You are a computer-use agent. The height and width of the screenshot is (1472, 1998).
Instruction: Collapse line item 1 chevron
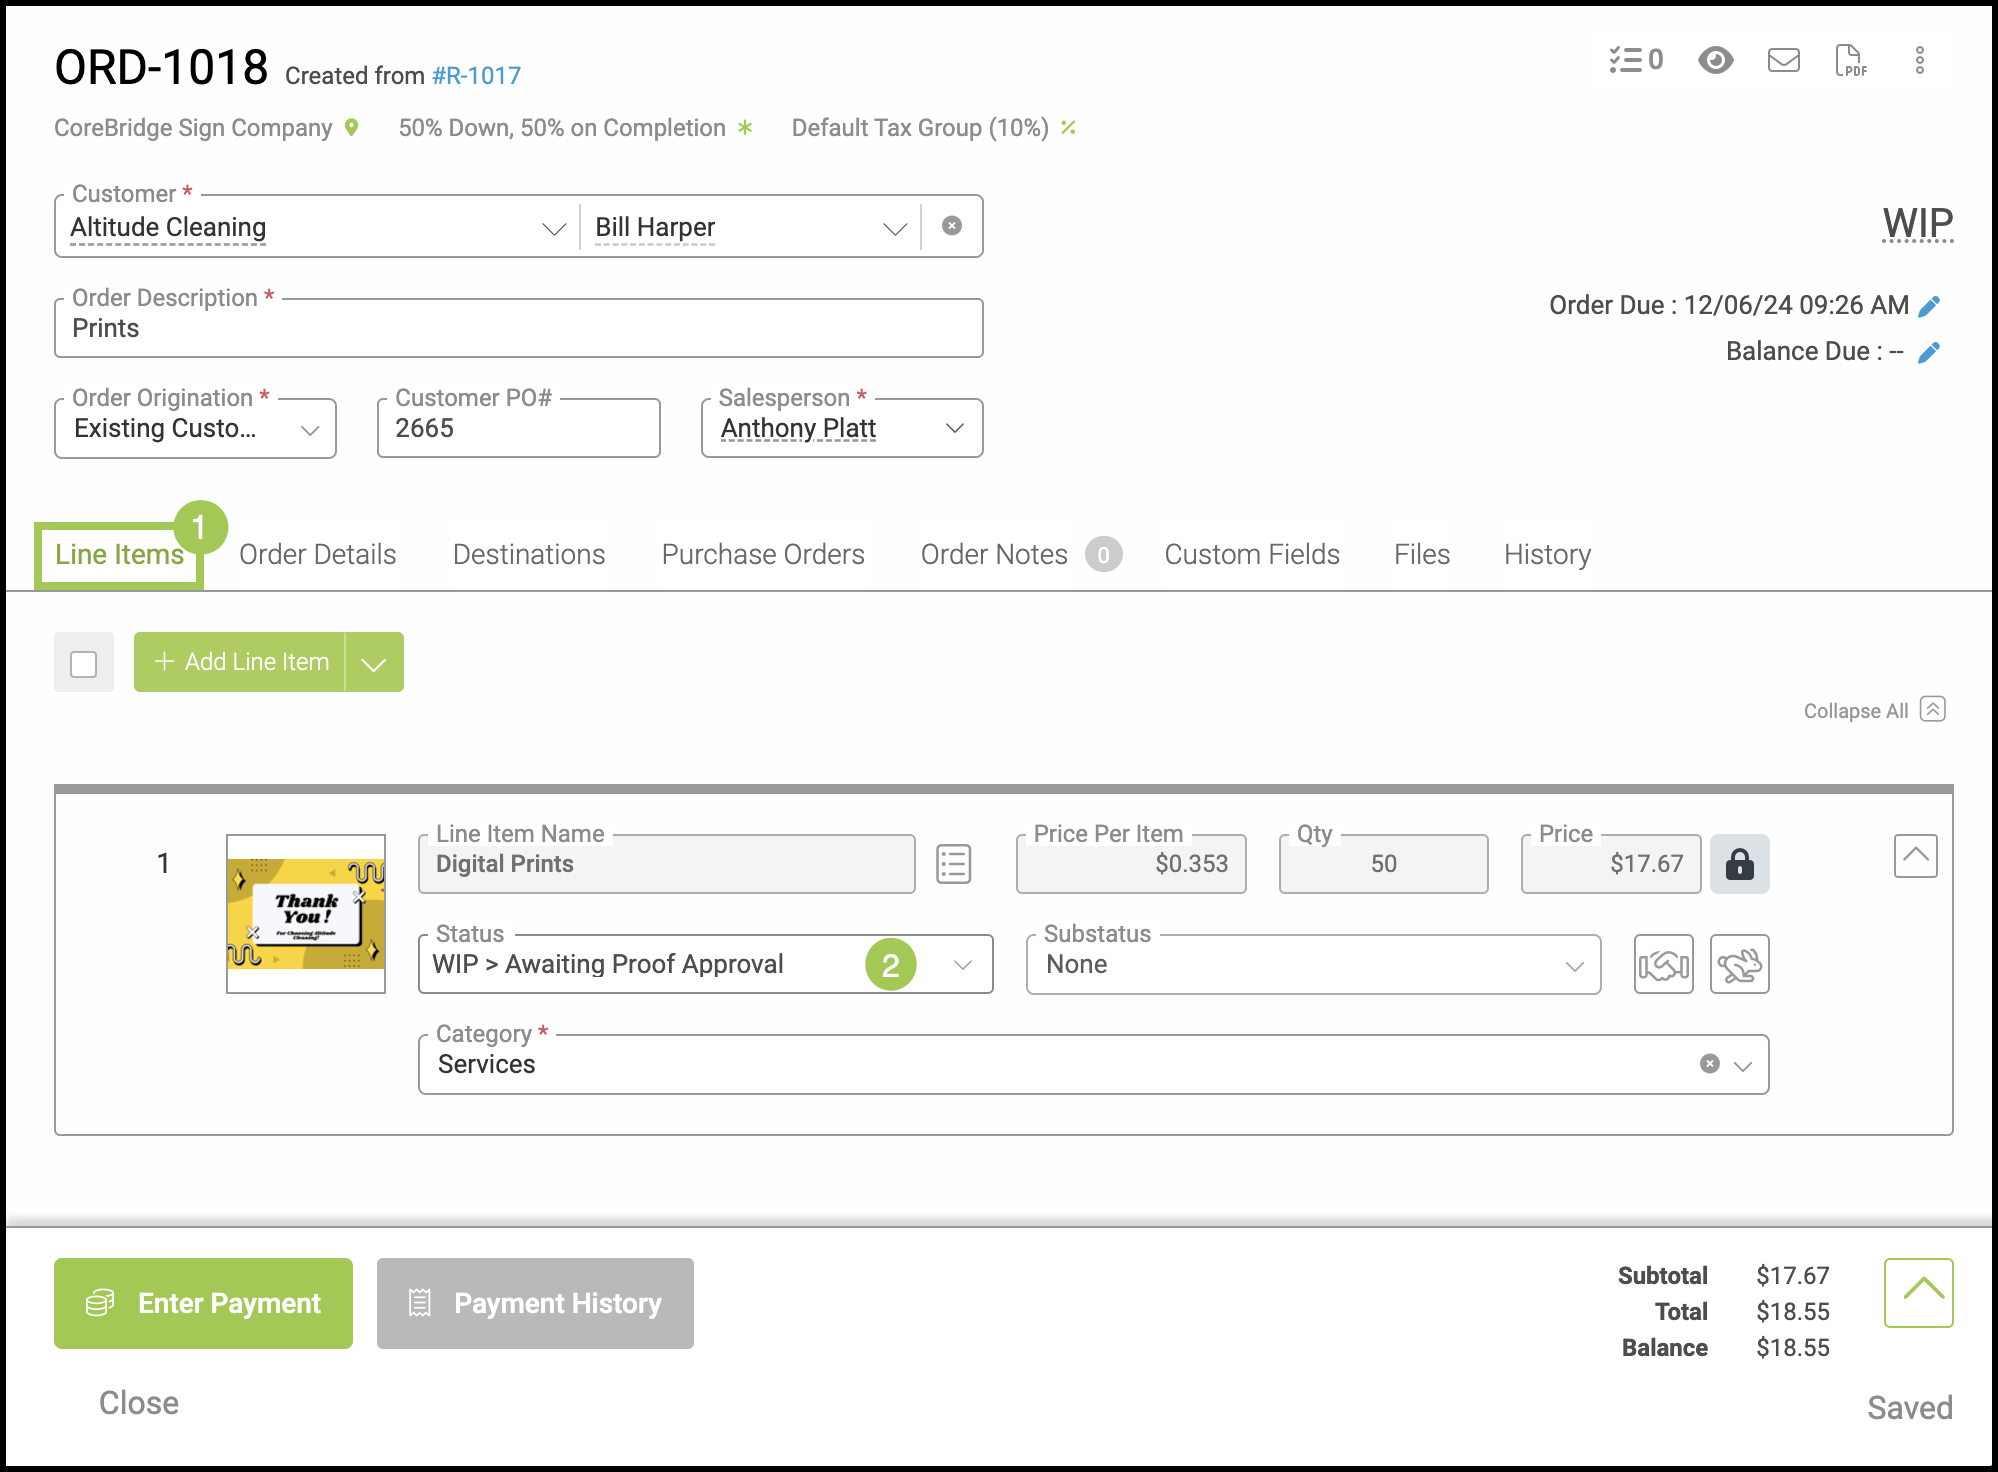tap(1915, 856)
